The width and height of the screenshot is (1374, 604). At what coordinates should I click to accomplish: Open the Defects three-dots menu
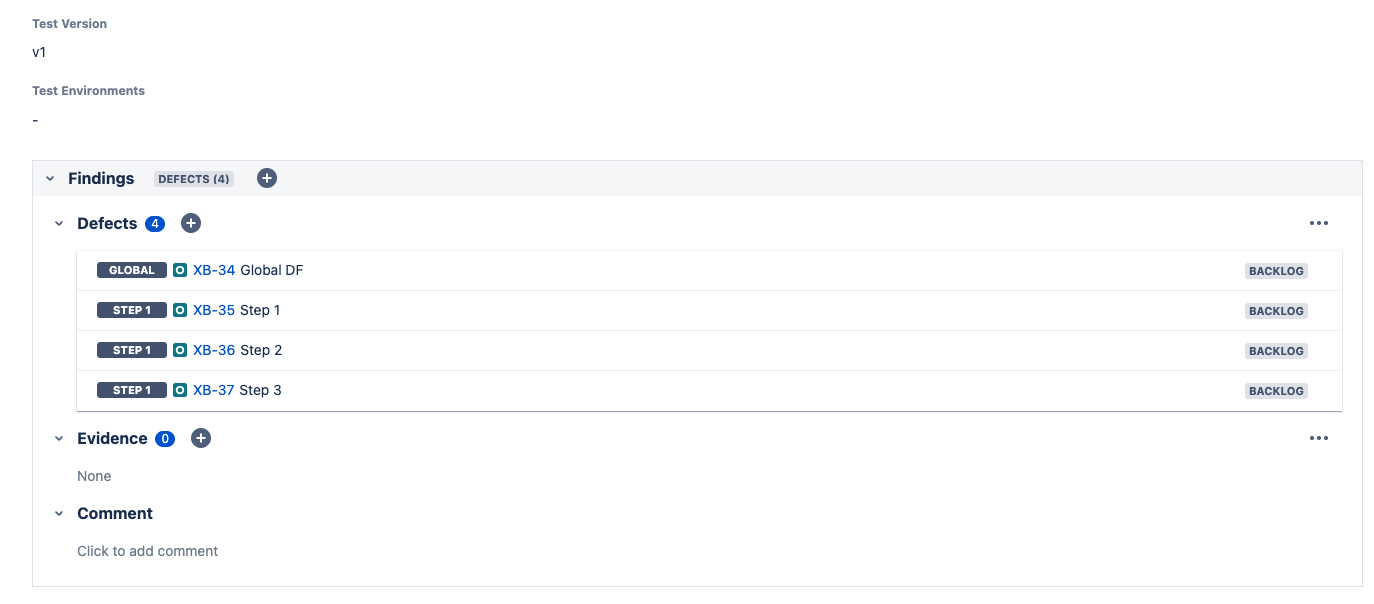[x=1319, y=223]
